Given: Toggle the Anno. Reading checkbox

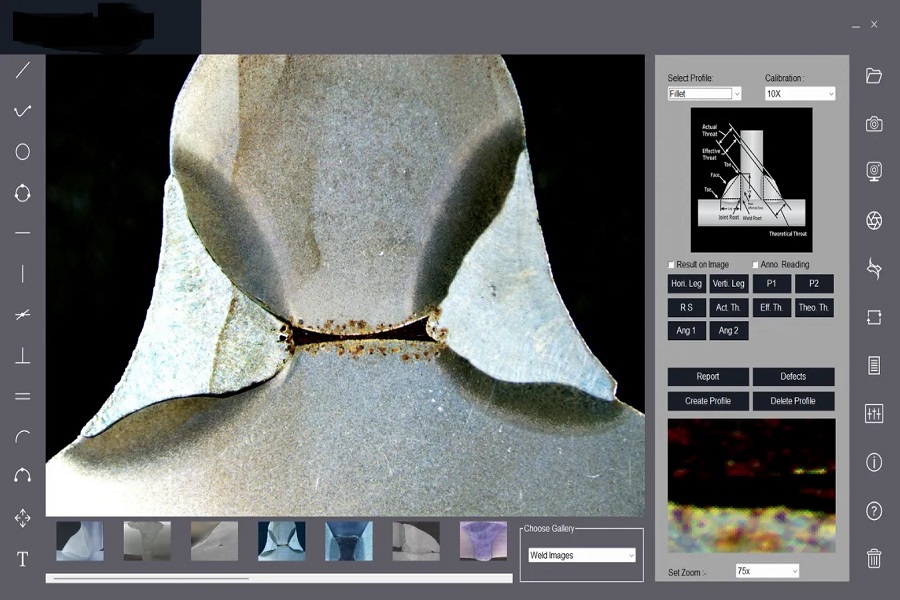Looking at the screenshot, I should 756,265.
